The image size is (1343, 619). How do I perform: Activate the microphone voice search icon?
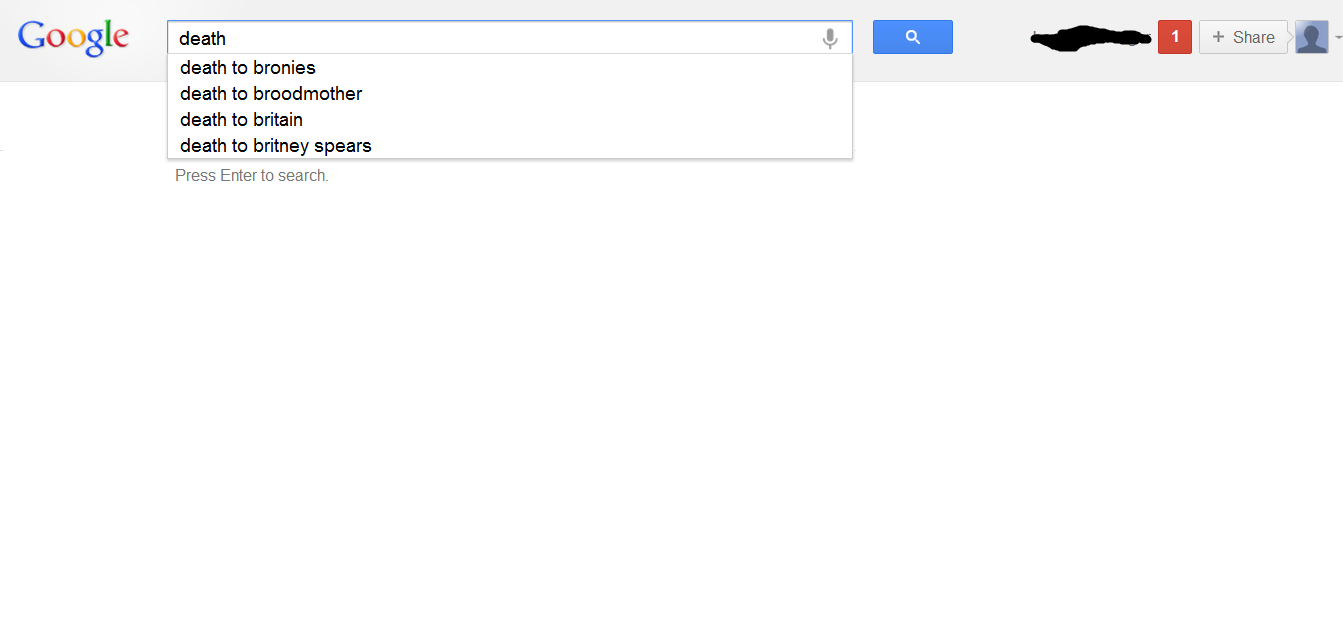click(x=829, y=38)
